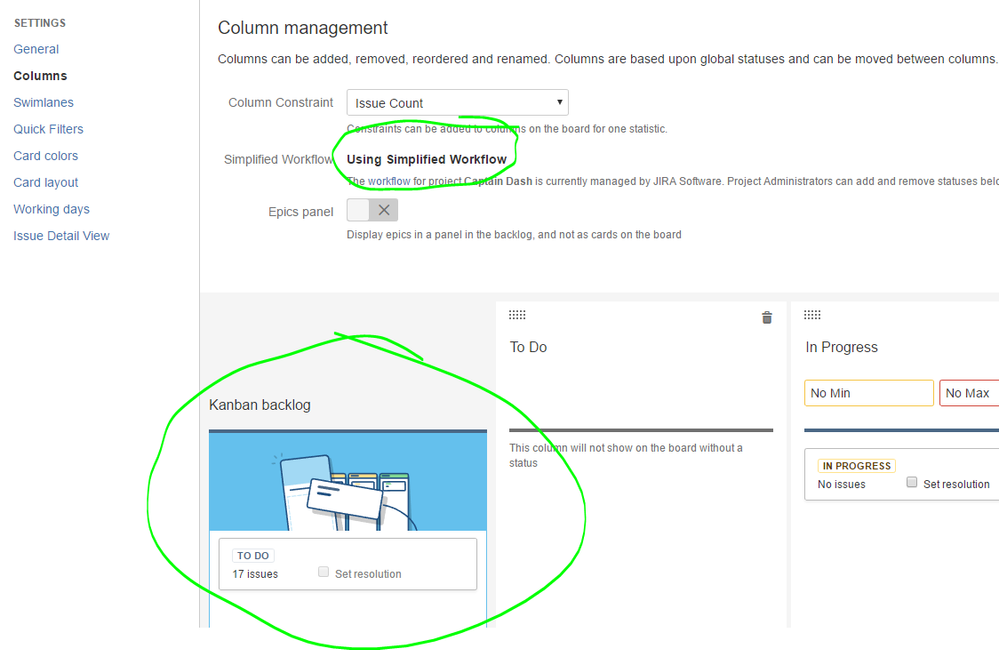Viewport: 999px width, 650px height.
Task: Open Issue Detail View settings
Action: pyautogui.click(x=61, y=236)
